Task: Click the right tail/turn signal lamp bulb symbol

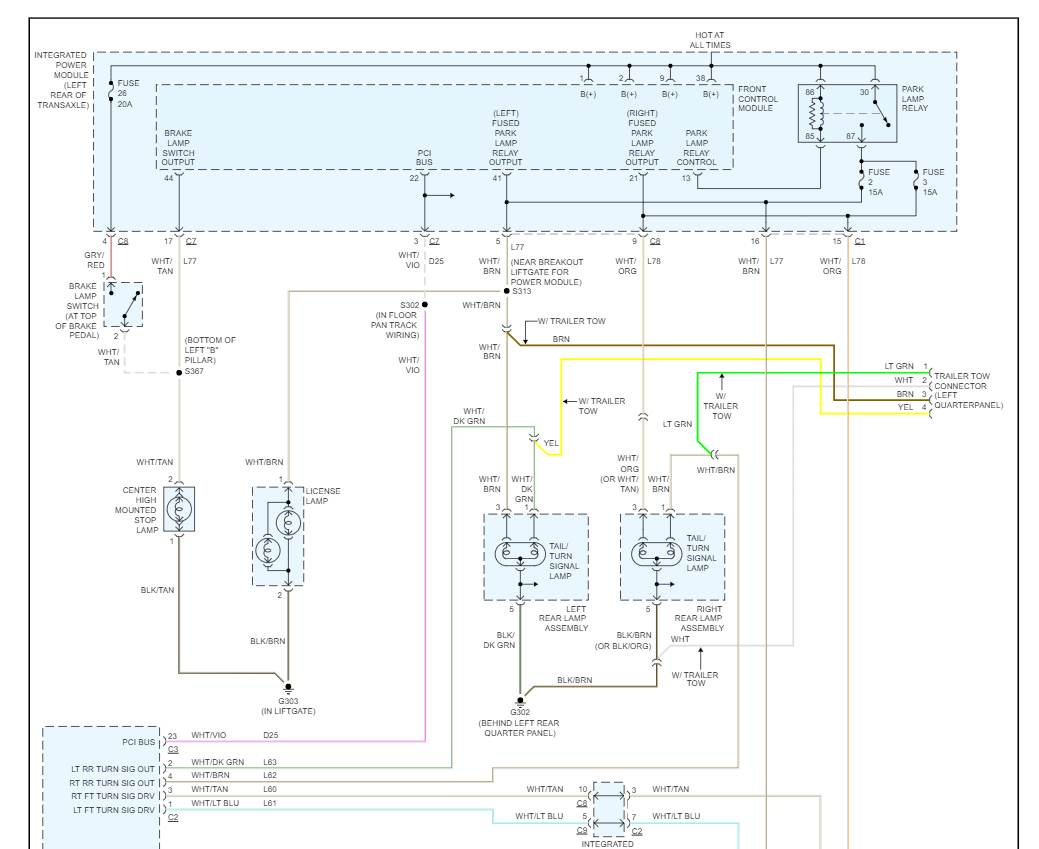Action: point(656,553)
